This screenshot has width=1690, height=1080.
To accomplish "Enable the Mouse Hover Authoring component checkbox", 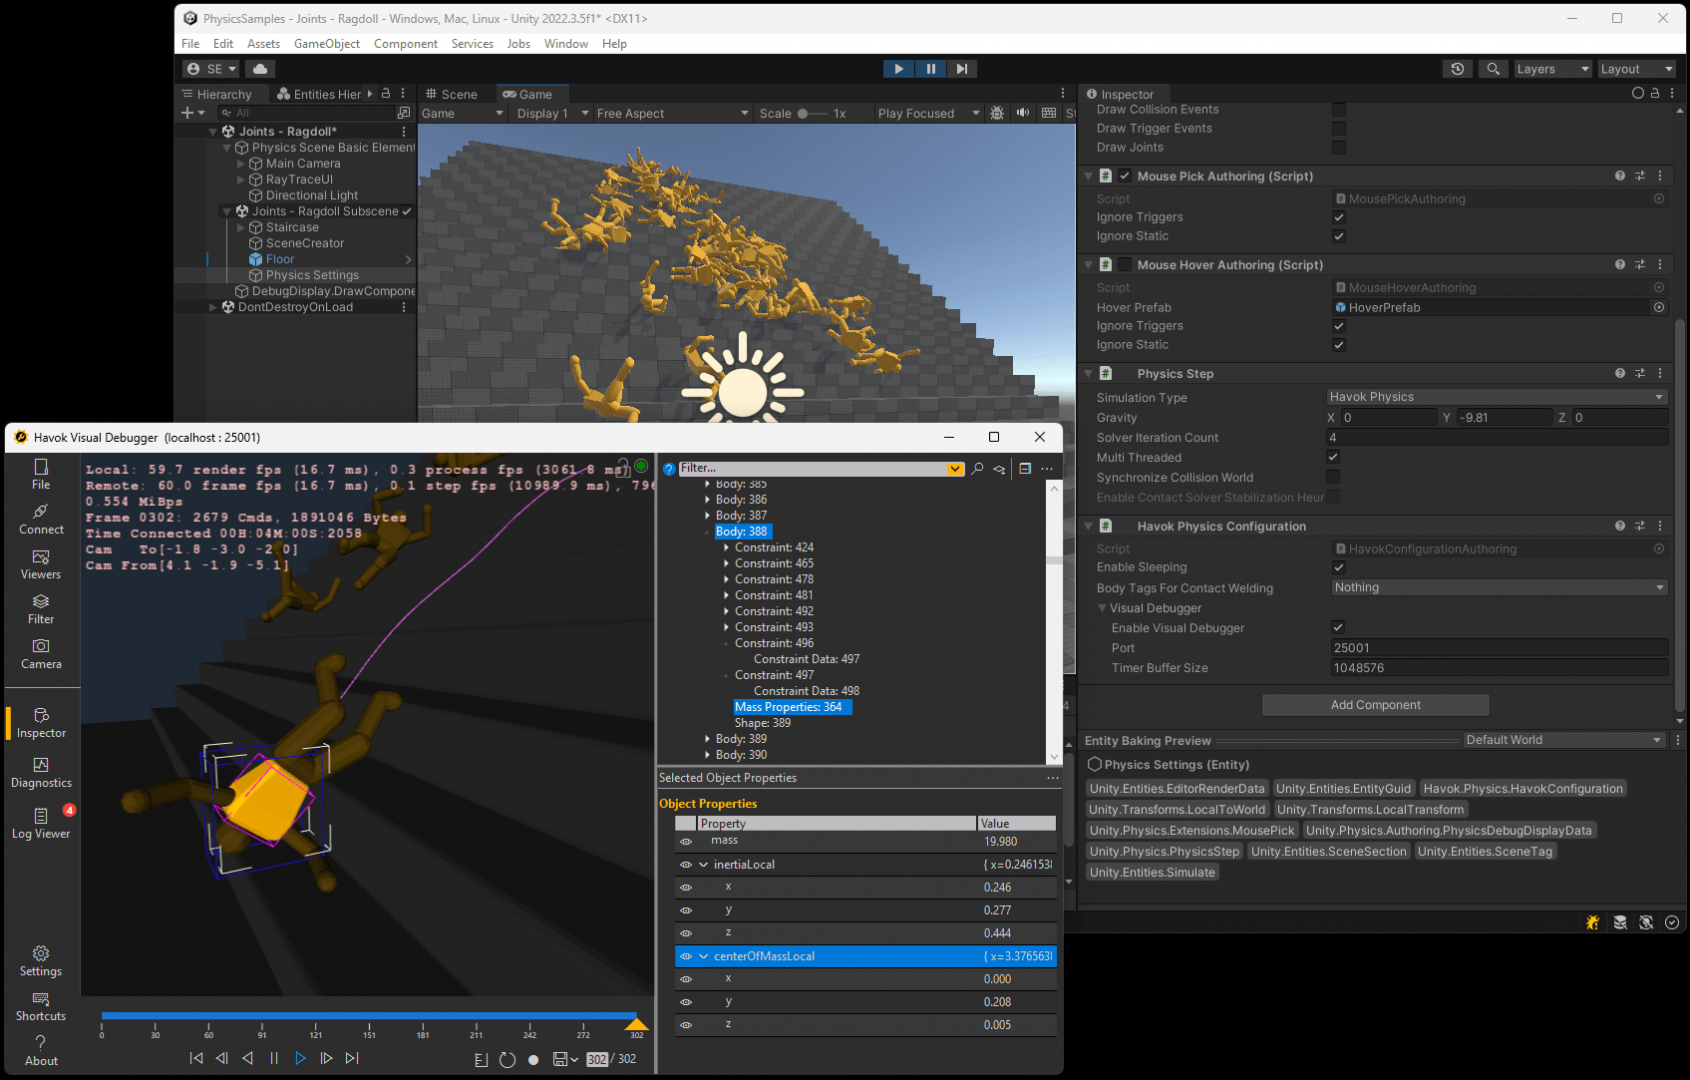I will (1125, 265).
